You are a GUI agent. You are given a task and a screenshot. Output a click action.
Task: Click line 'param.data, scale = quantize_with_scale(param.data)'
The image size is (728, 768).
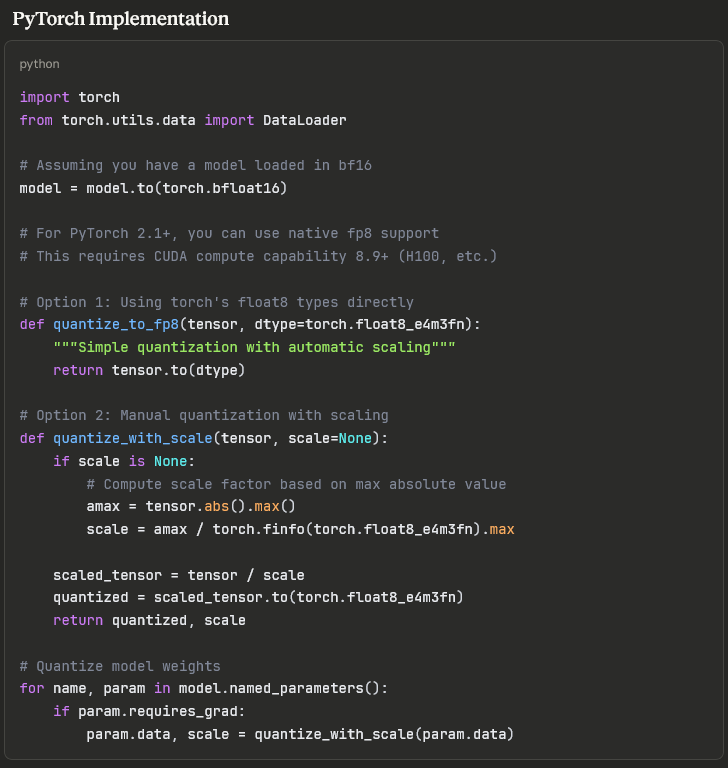pyautogui.click(x=300, y=734)
